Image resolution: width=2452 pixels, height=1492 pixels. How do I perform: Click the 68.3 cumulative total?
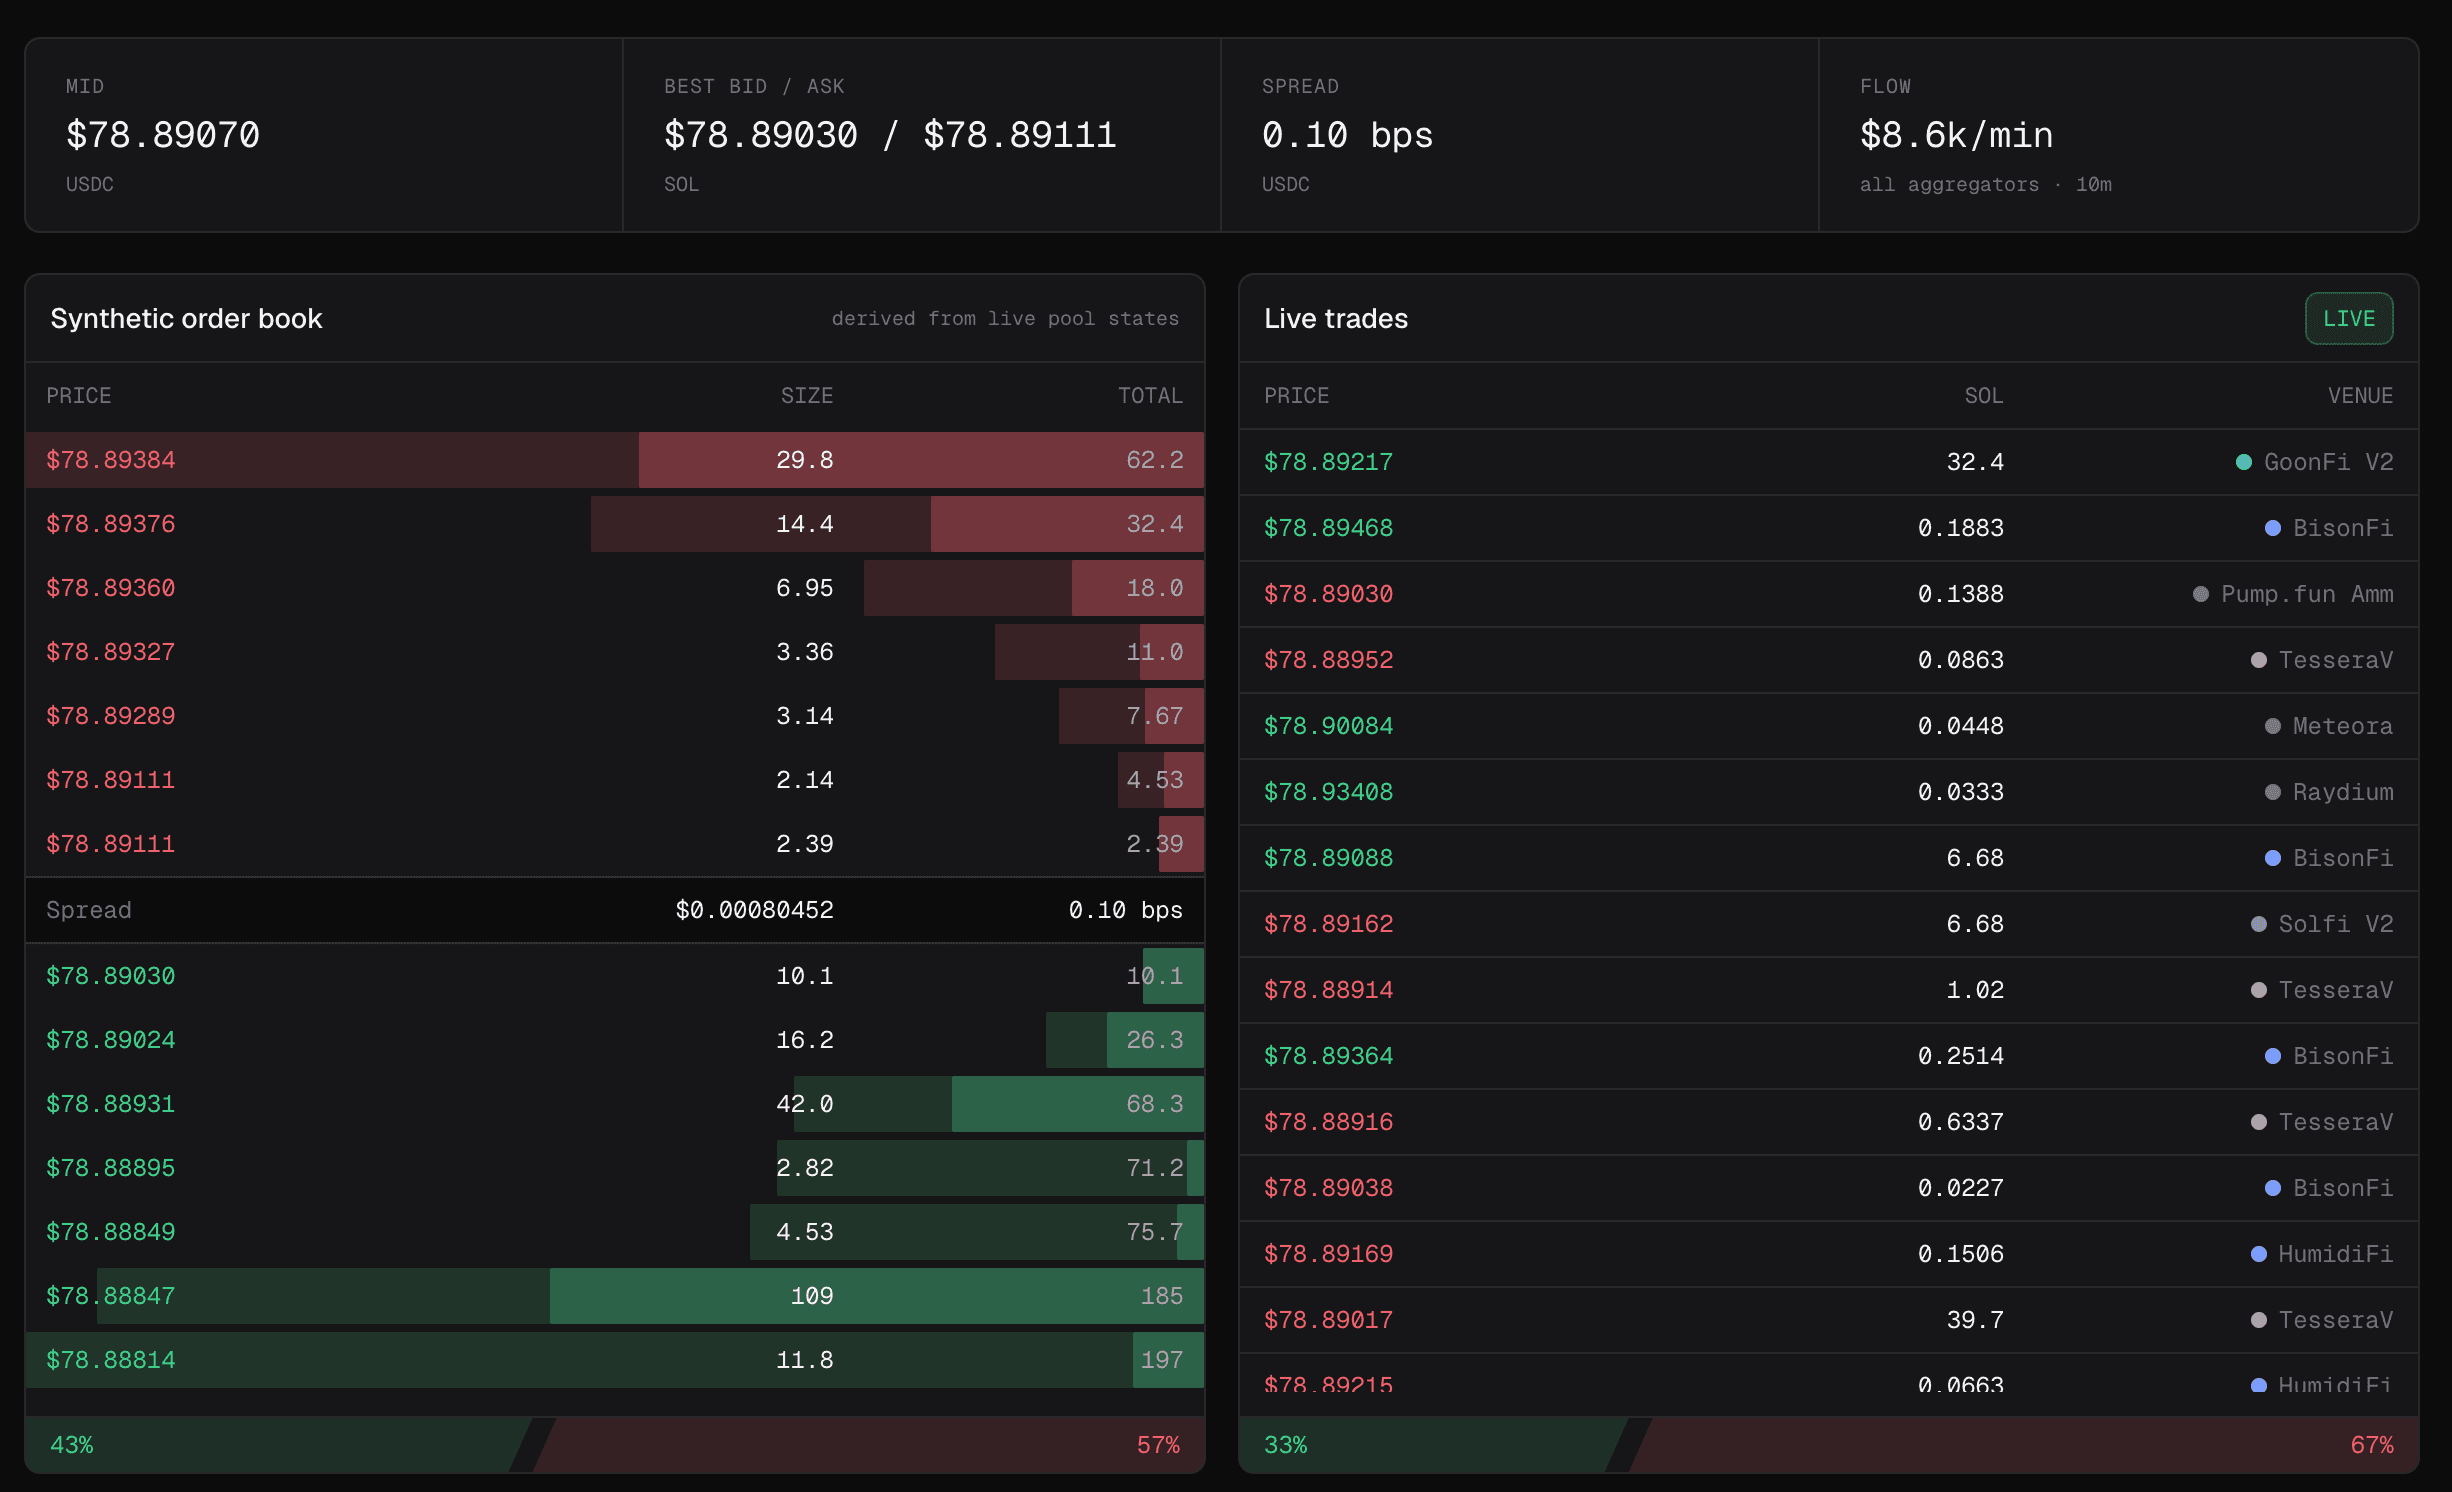pyautogui.click(x=1155, y=1104)
